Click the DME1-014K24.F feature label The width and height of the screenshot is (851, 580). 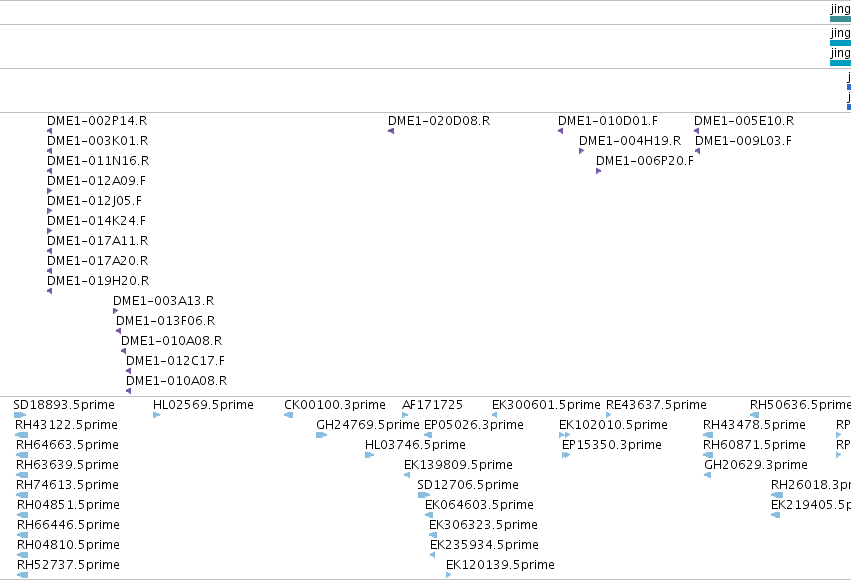[97, 221]
